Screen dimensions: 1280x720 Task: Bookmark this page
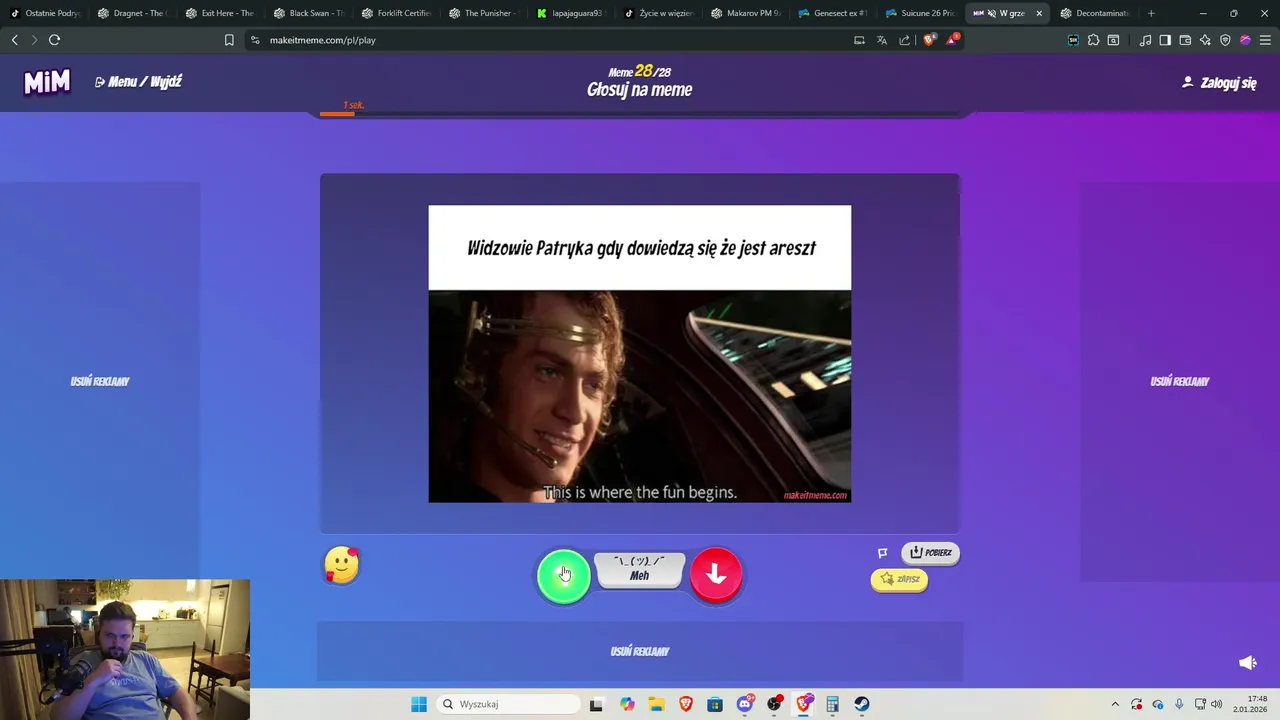tap(229, 40)
